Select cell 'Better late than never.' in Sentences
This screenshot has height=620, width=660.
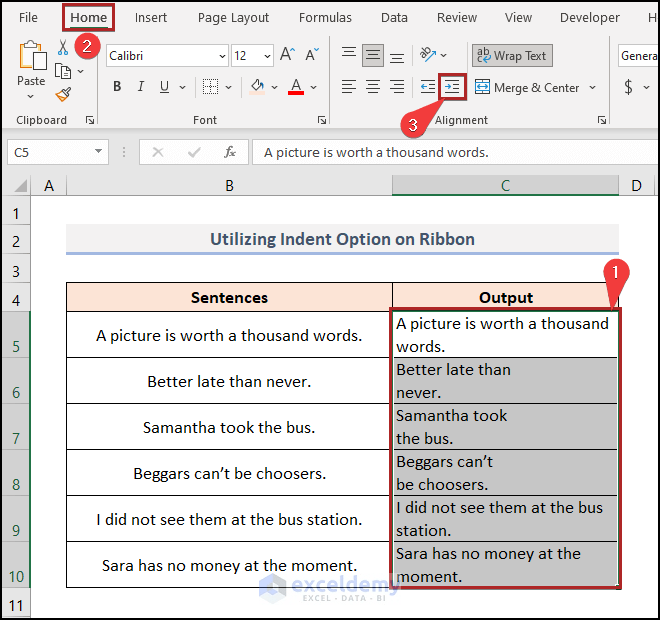click(x=229, y=381)
